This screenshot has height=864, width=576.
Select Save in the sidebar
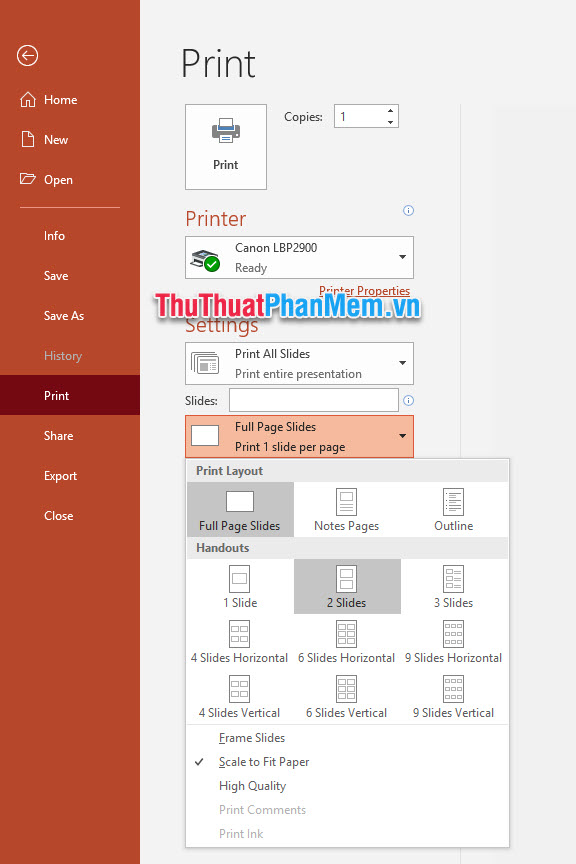(x=70, y=276)
